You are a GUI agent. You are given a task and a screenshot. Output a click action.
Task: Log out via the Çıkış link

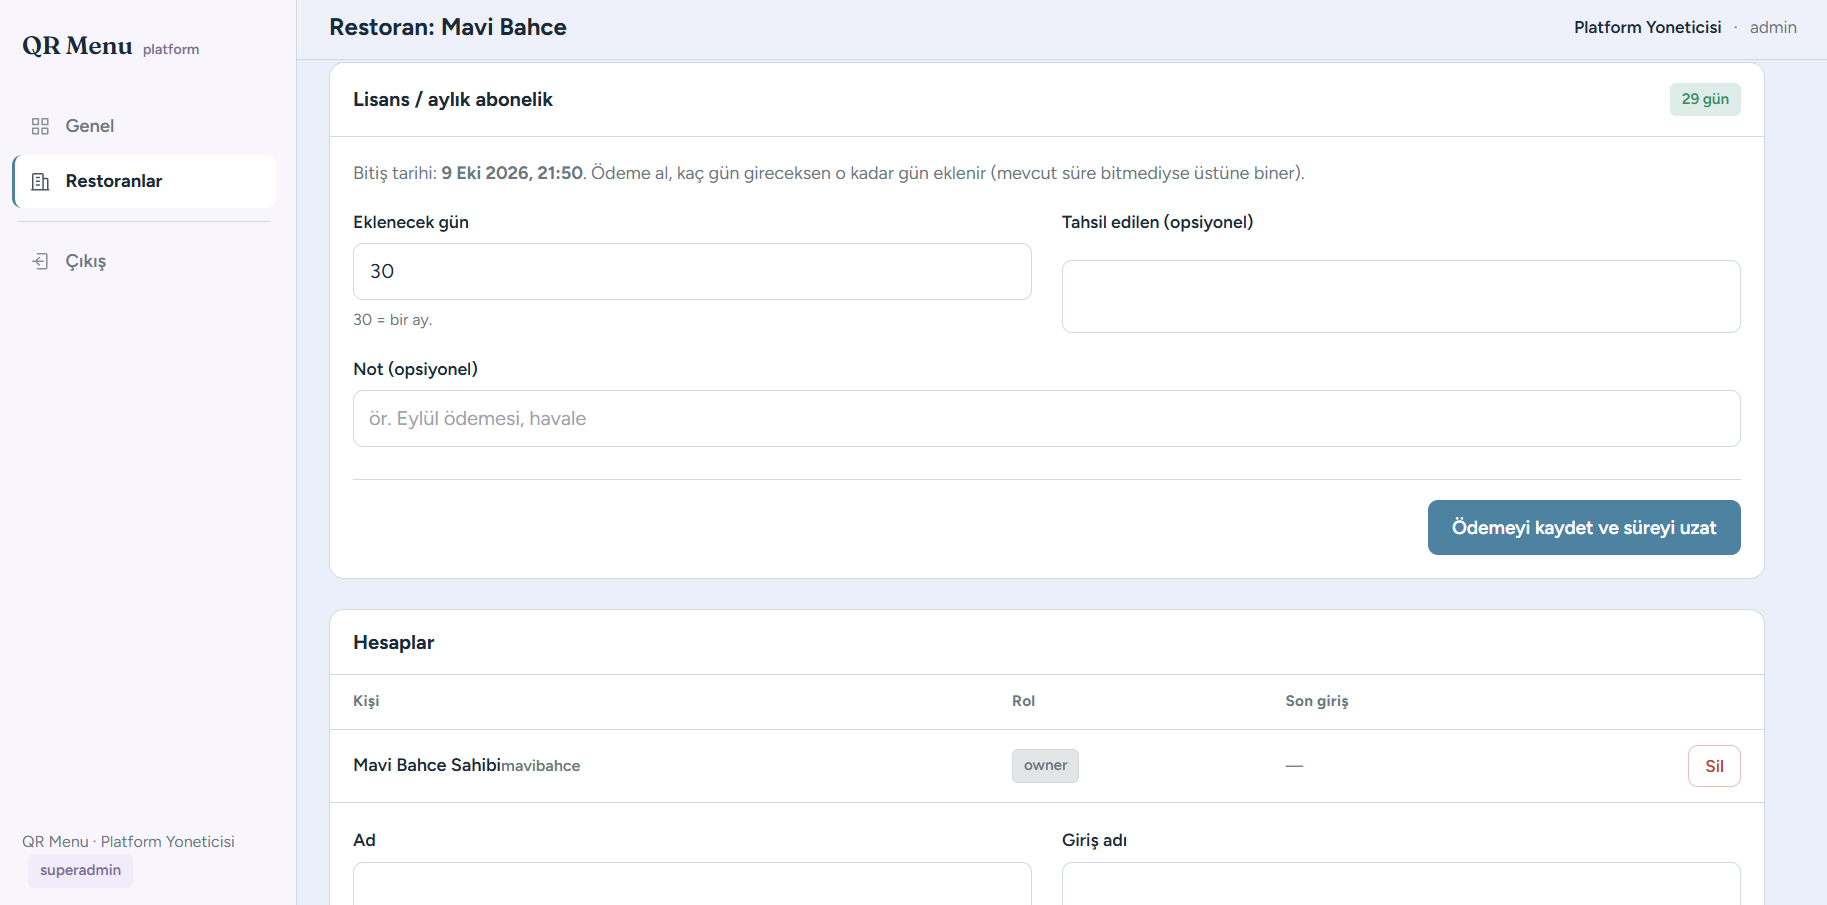point(144,261)
